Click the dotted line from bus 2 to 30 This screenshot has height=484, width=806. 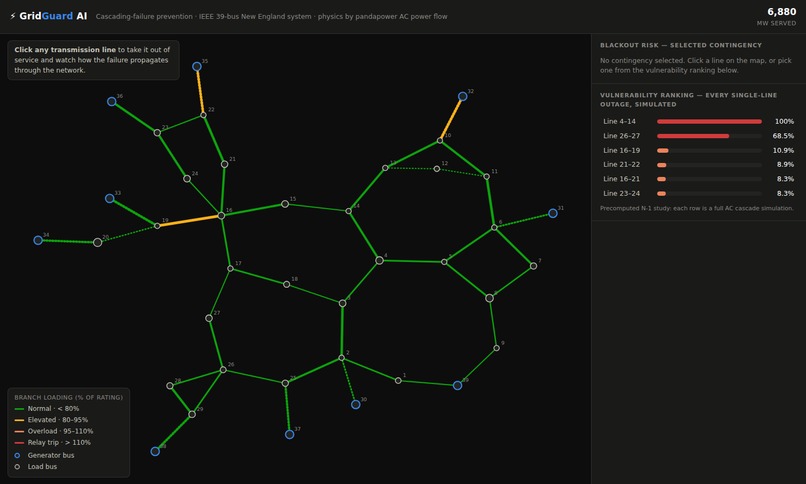349,381
